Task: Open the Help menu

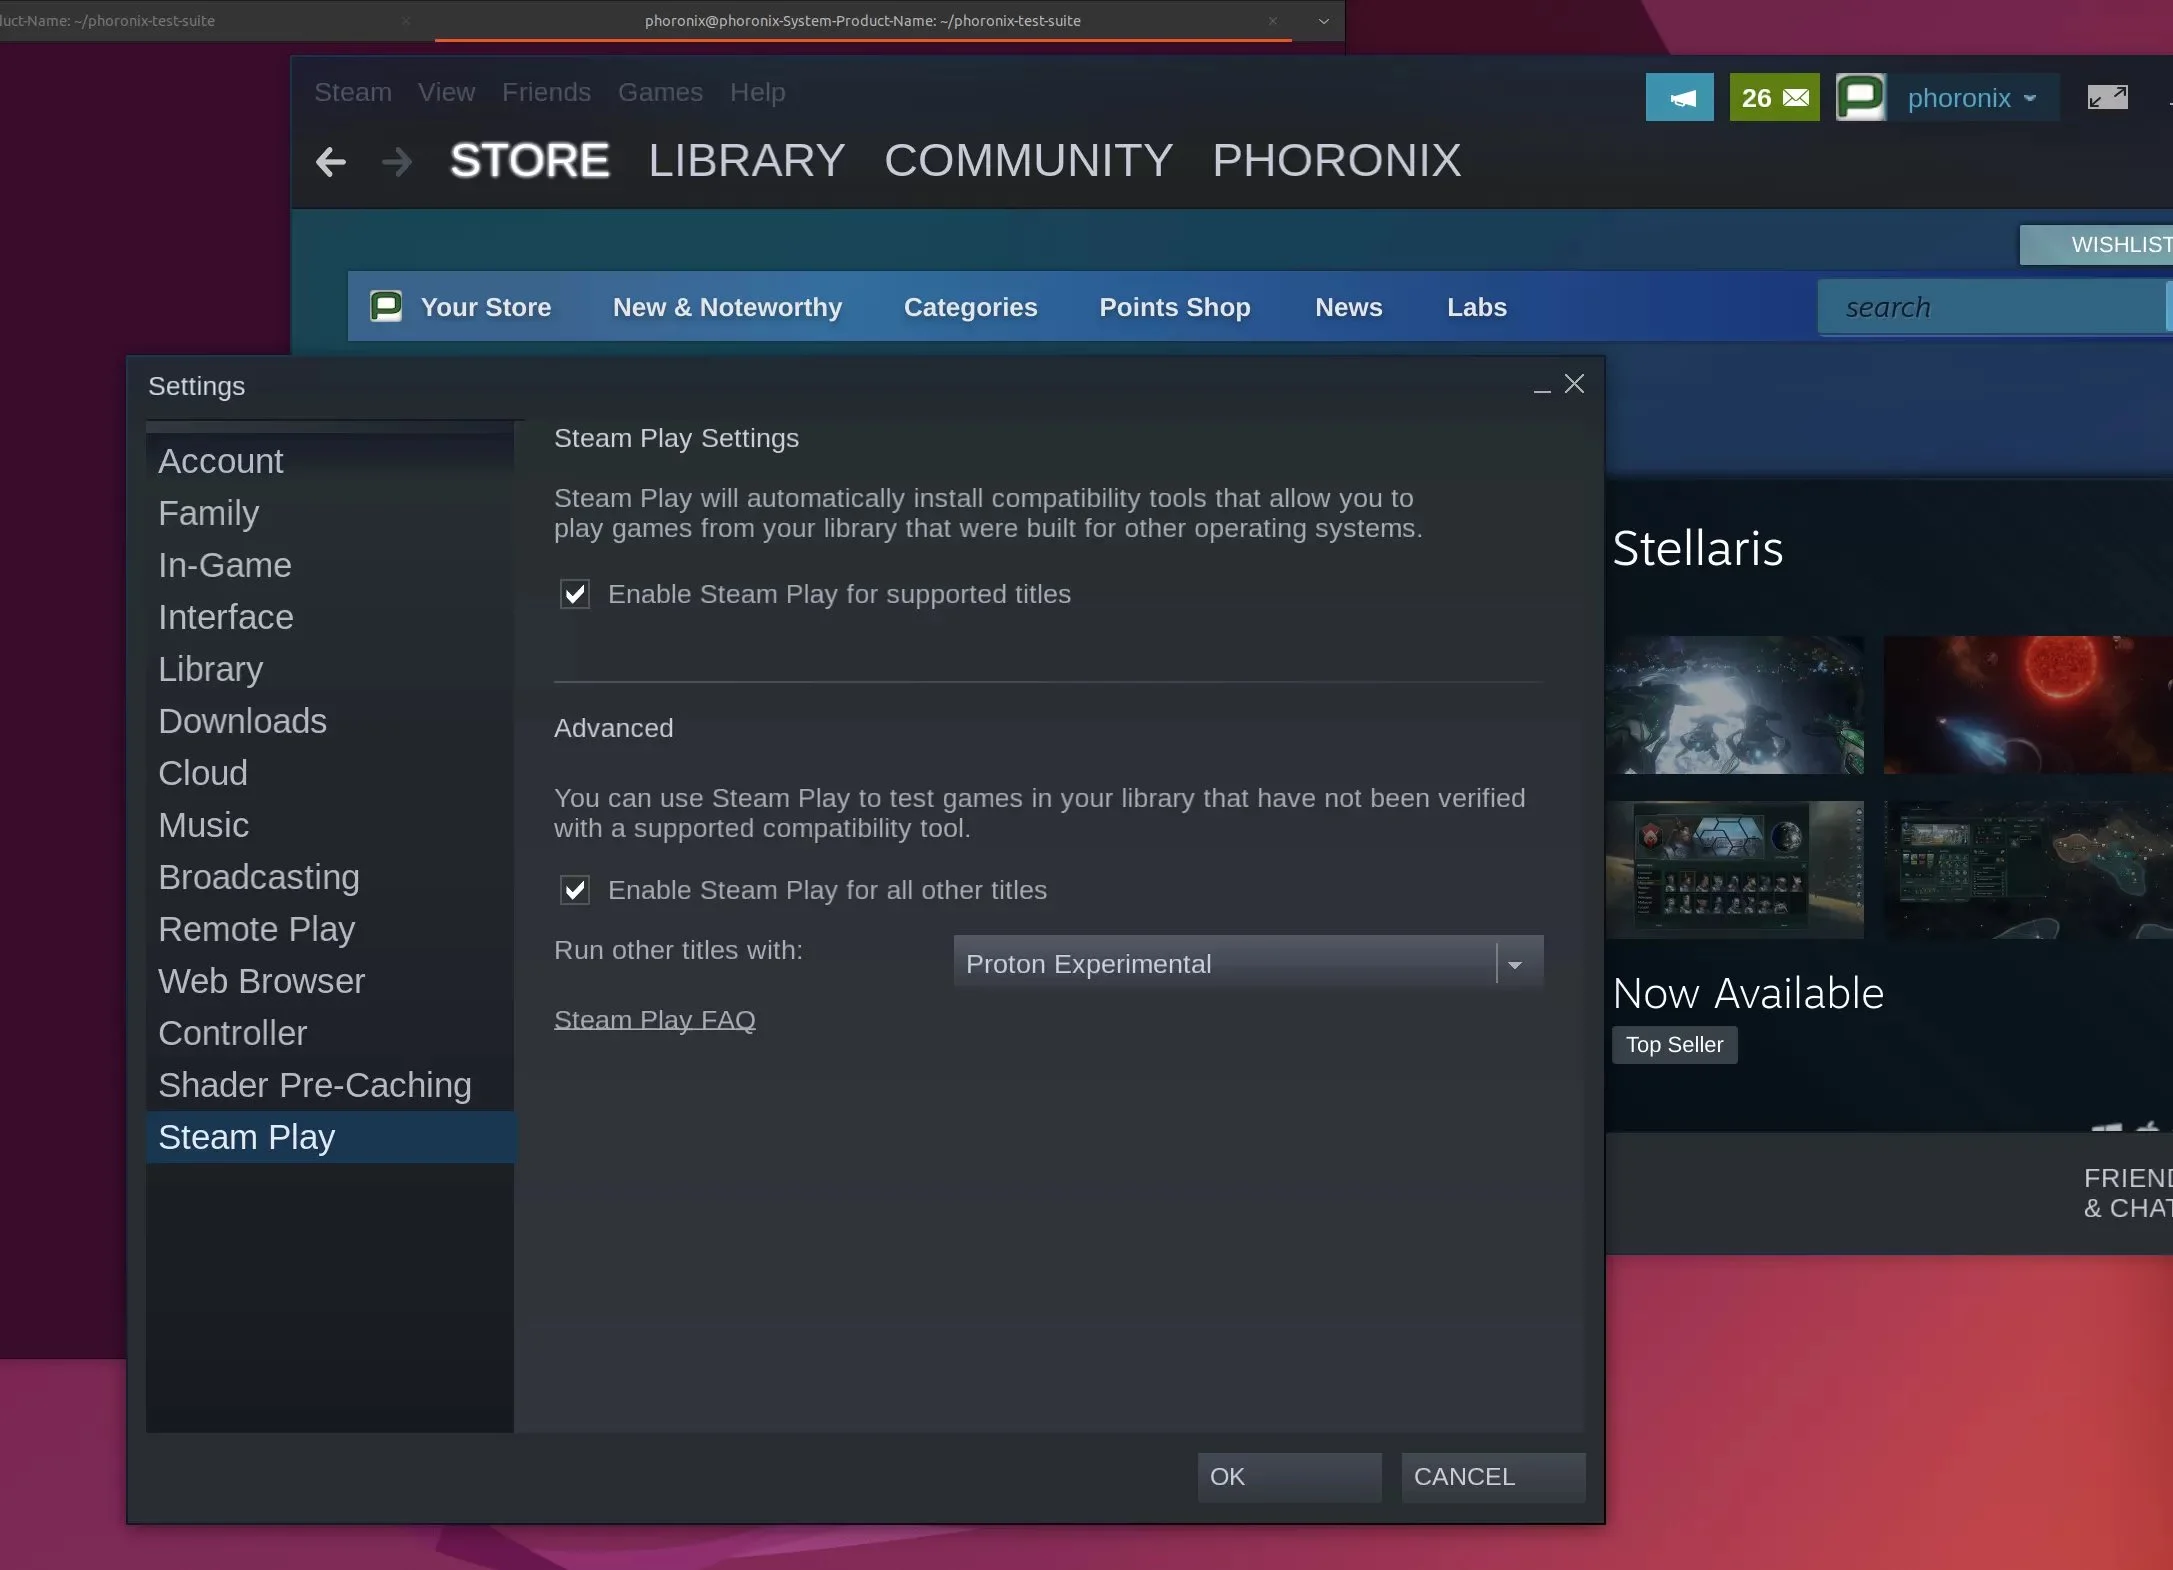Action: [x=757, y=92]
